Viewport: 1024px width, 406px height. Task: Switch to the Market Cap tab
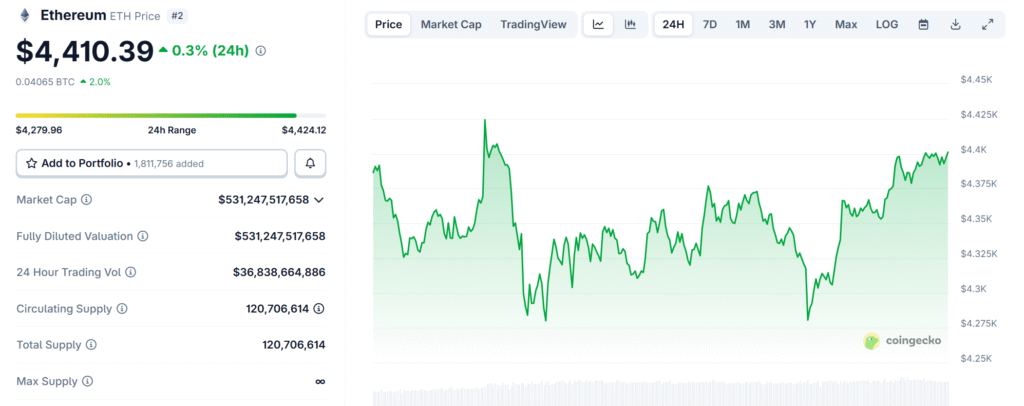point(450,24)
